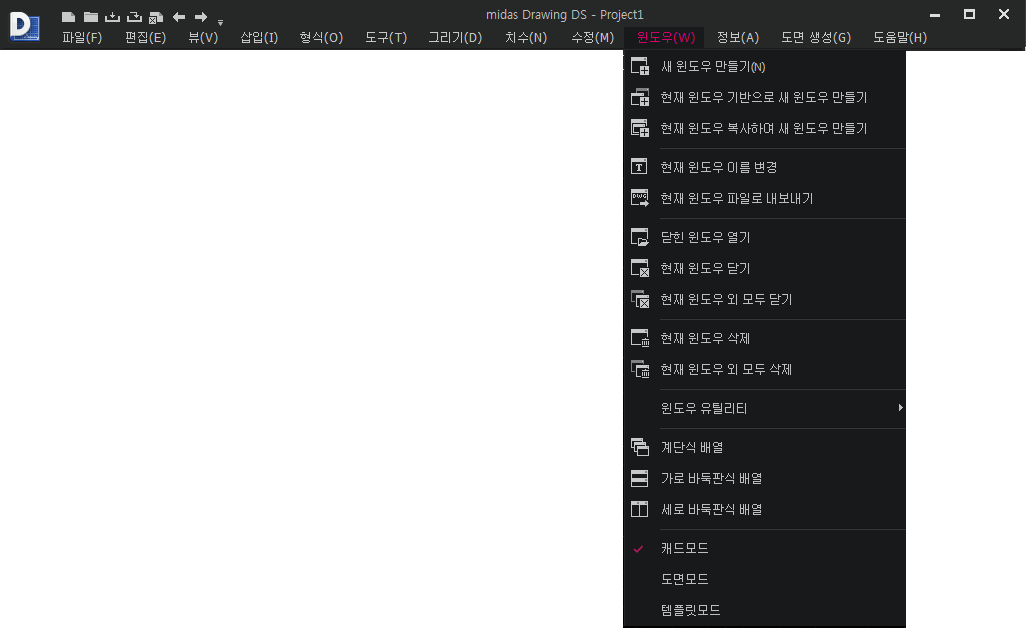The width and height of the screenshot is (1026, 628).
Task: Open the 파일(F) menu
Action: [x=82, y=38]
